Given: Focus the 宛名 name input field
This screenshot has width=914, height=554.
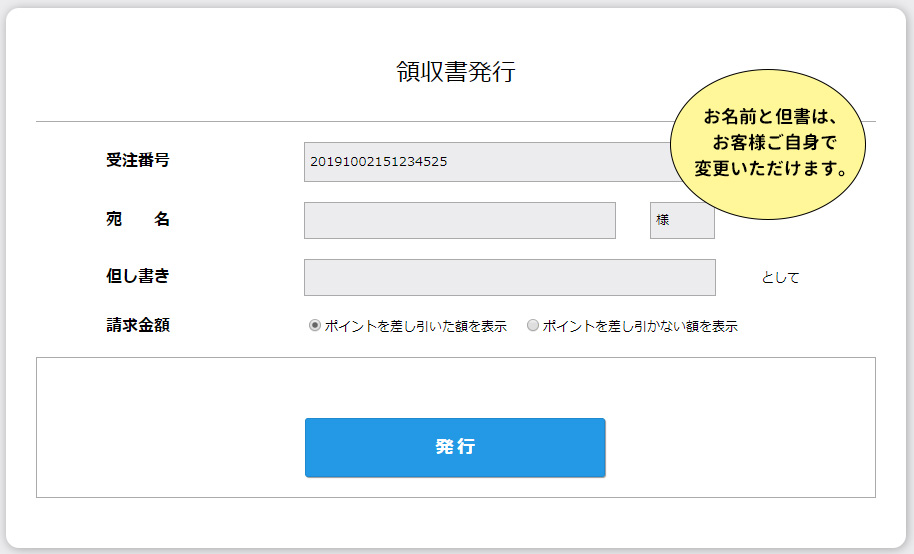Looking at the screenshot, I should click(459, 221).
